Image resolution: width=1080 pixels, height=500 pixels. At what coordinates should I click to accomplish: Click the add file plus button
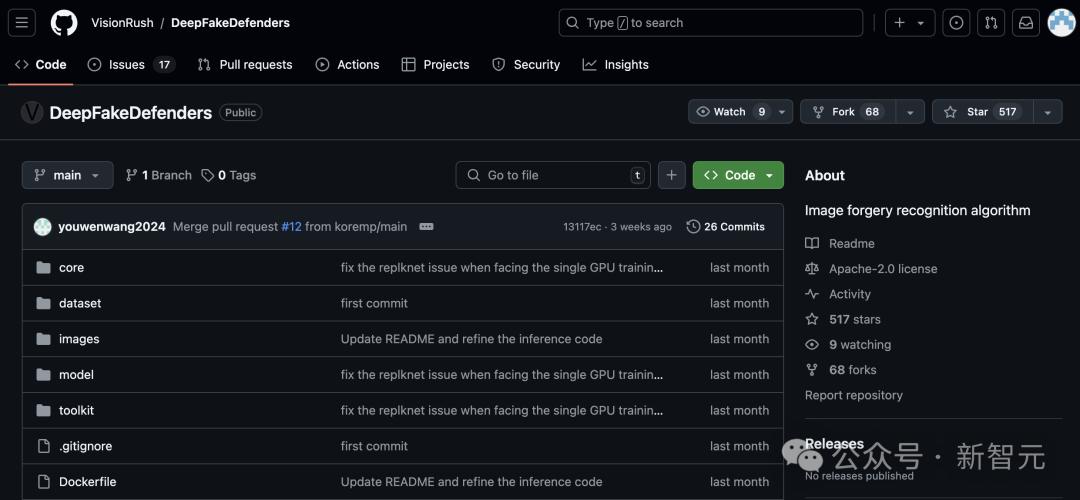[x=671, y=175]
